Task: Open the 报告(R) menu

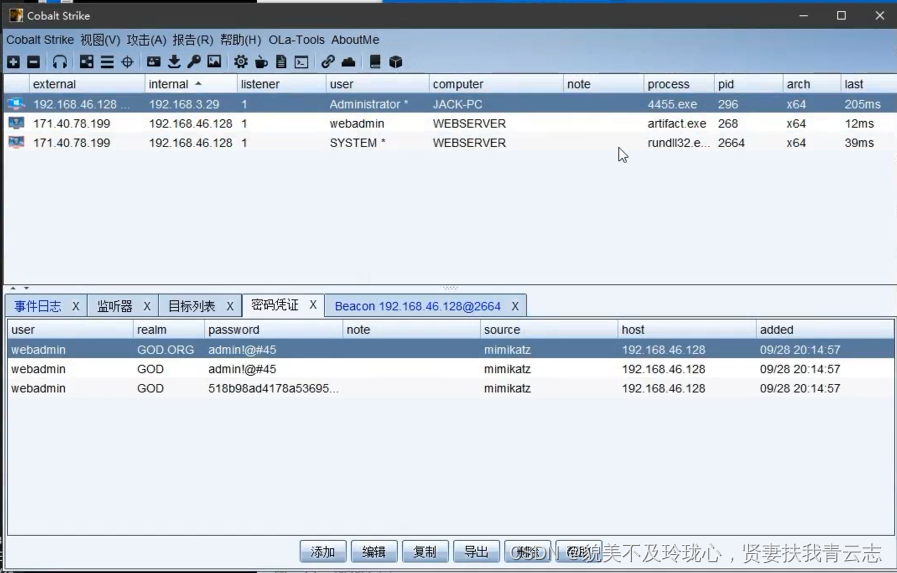Action: [x=193, y=40]
